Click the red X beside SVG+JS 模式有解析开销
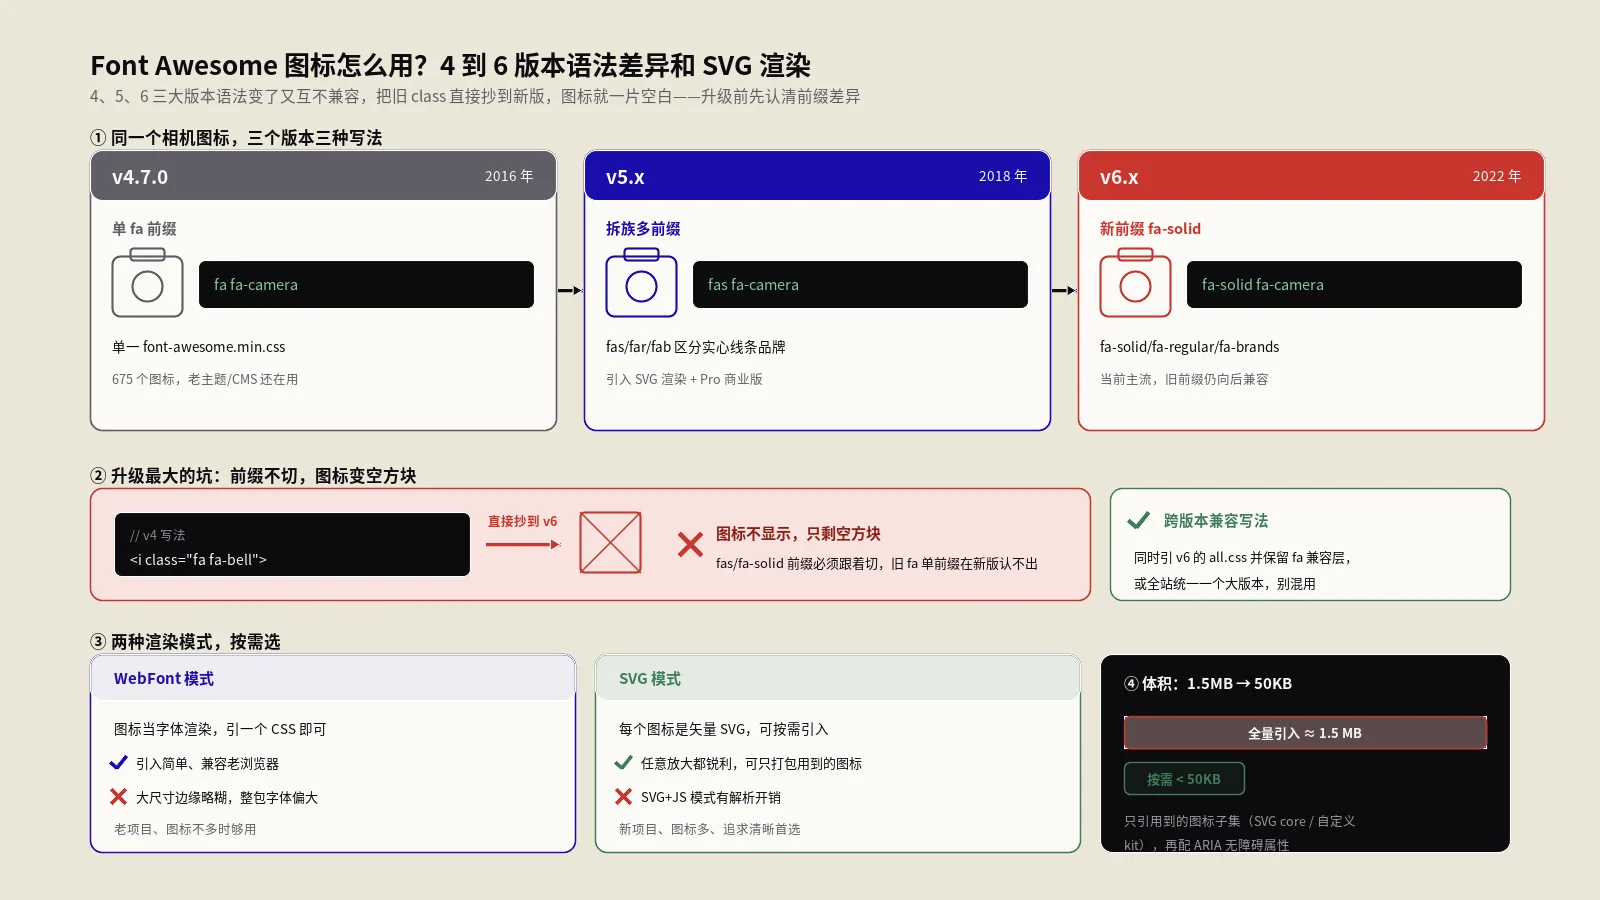This screenshot has width=1600, height=900. 623,797
